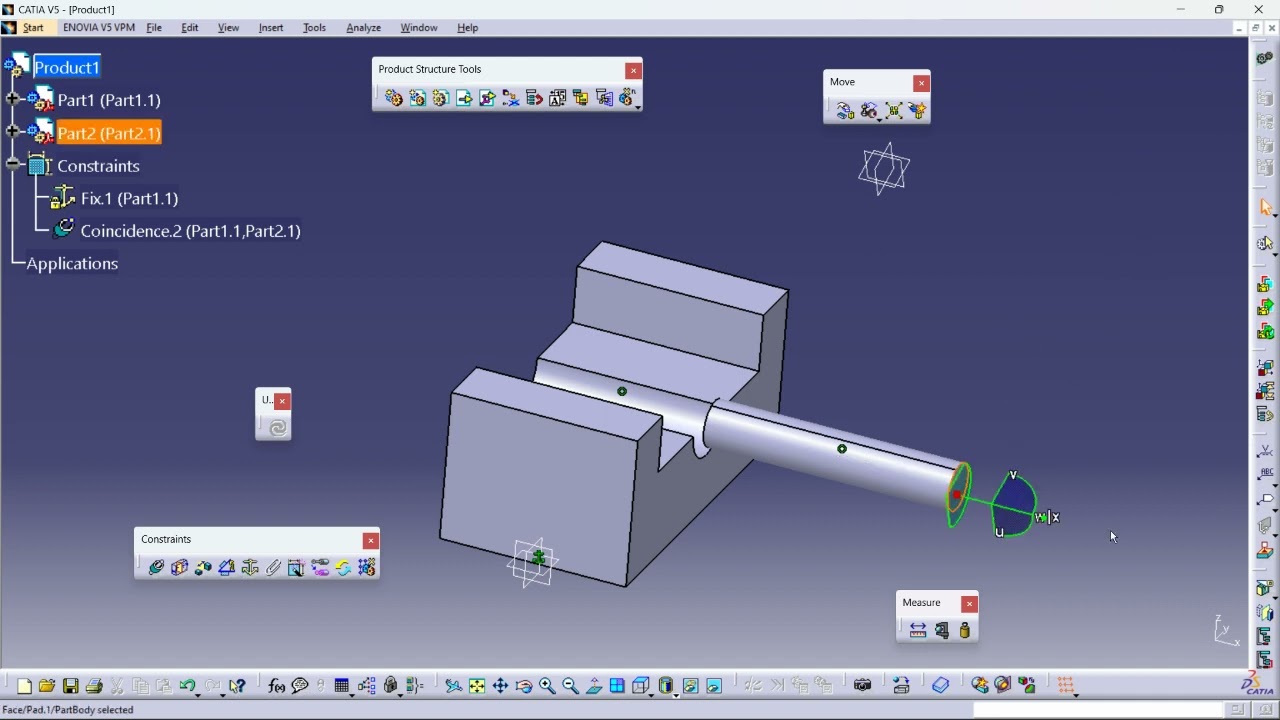Click Snap icon in Move toolbar

(x=870, y=111)
